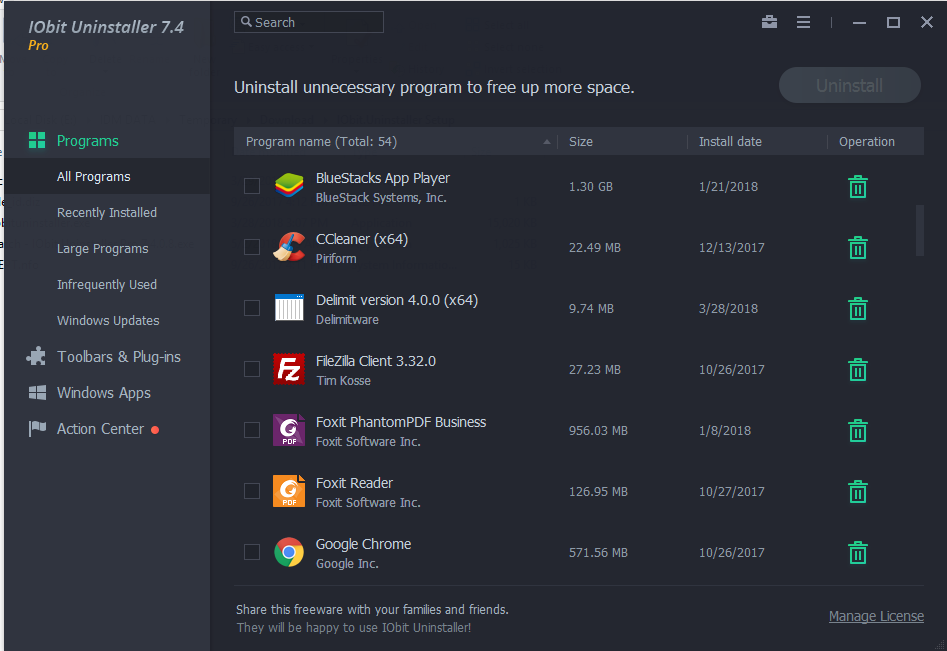
Task: Click the trash icon for BlueStacks App Player
Action: [857, 186]
